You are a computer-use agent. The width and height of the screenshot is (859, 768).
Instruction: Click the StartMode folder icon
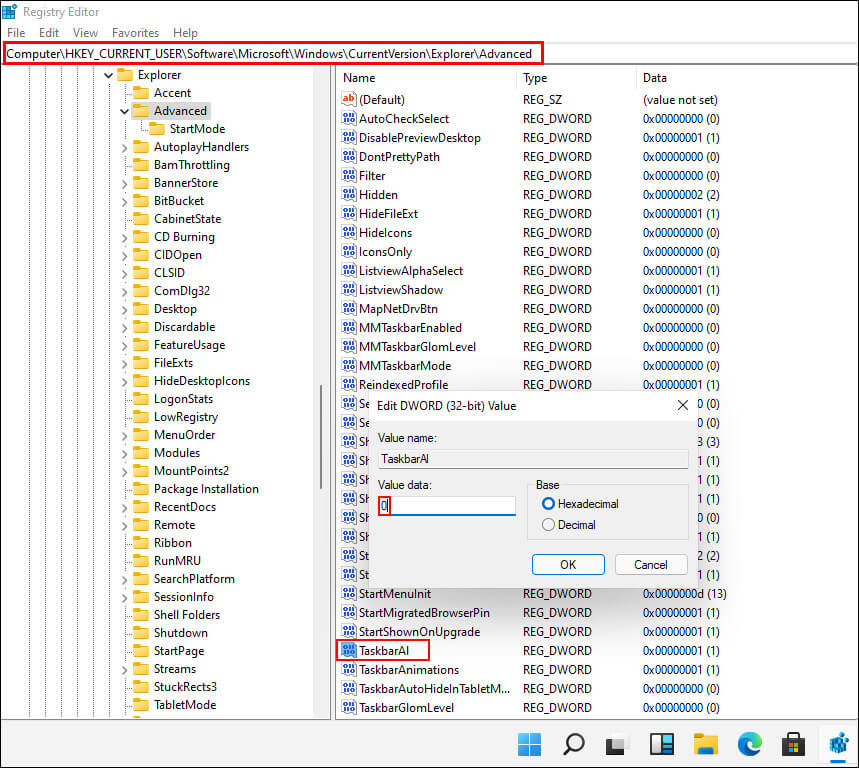[x=157, y=129]
